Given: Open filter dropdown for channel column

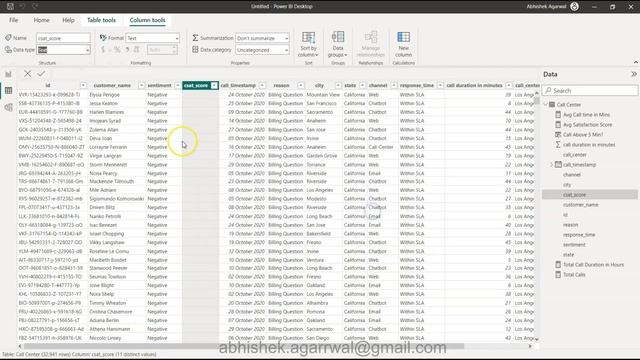Looking at the screenshot, I should [x=393, y=85].
